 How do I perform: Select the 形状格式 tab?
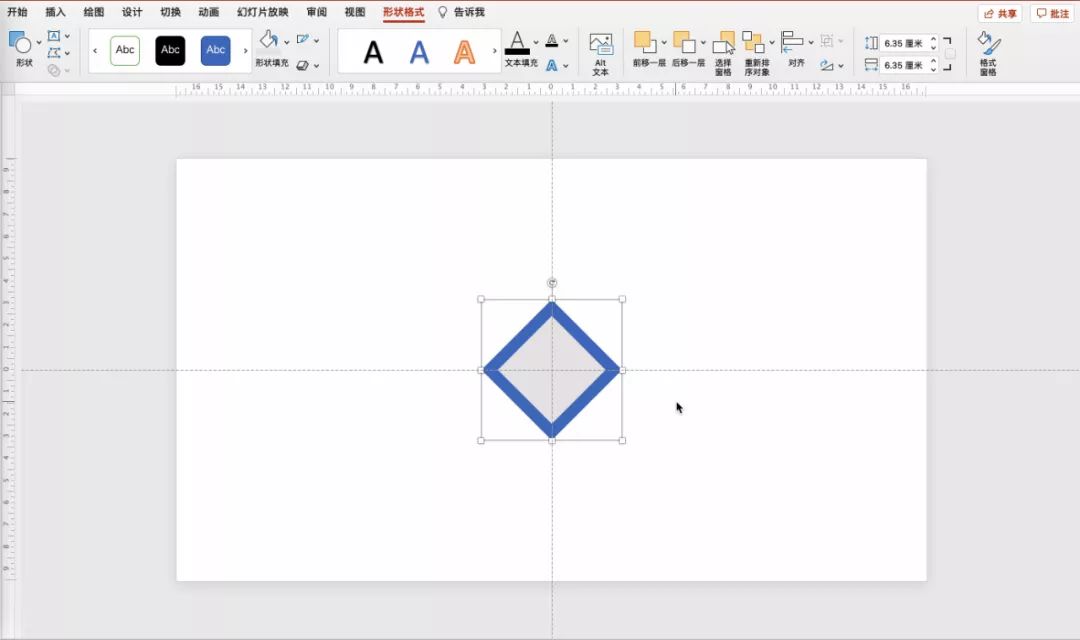coord(404,12)
